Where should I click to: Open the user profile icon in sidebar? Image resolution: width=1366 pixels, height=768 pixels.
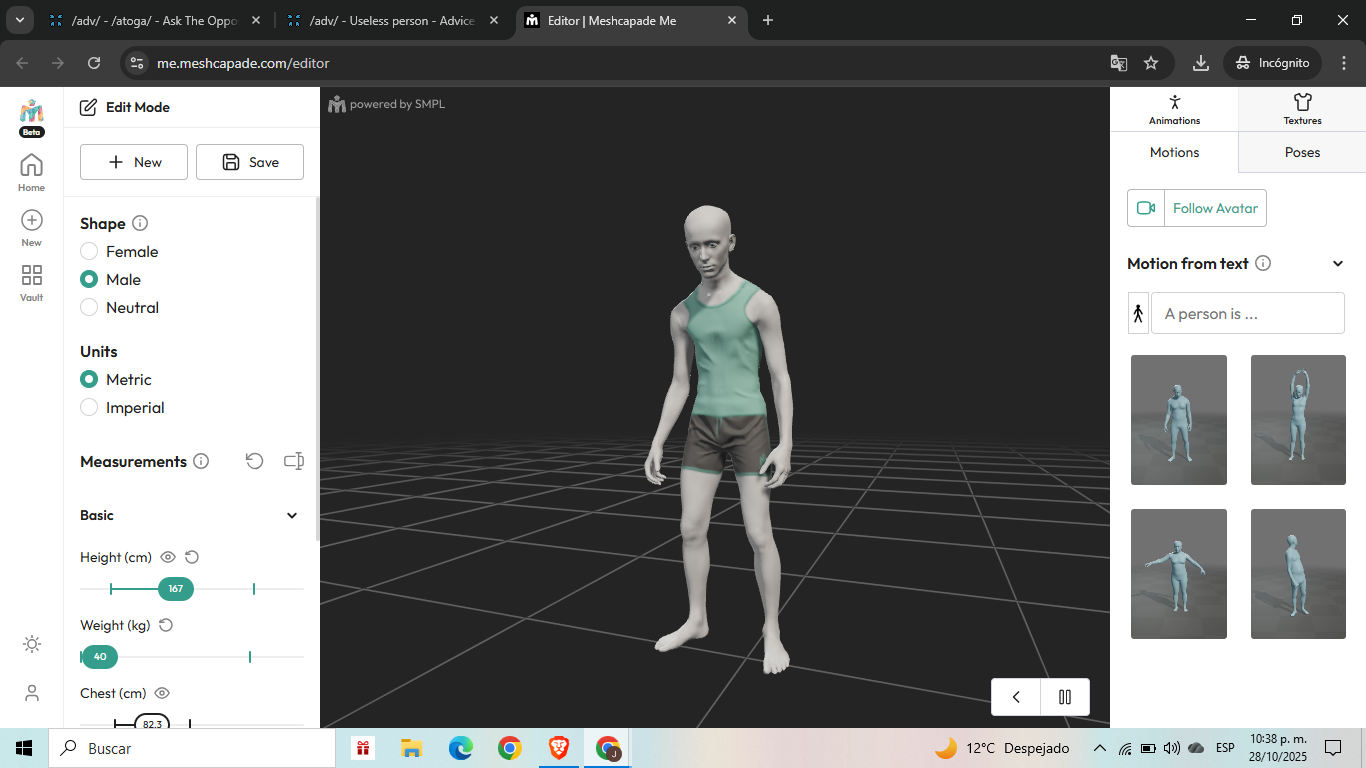click(32, 693)
